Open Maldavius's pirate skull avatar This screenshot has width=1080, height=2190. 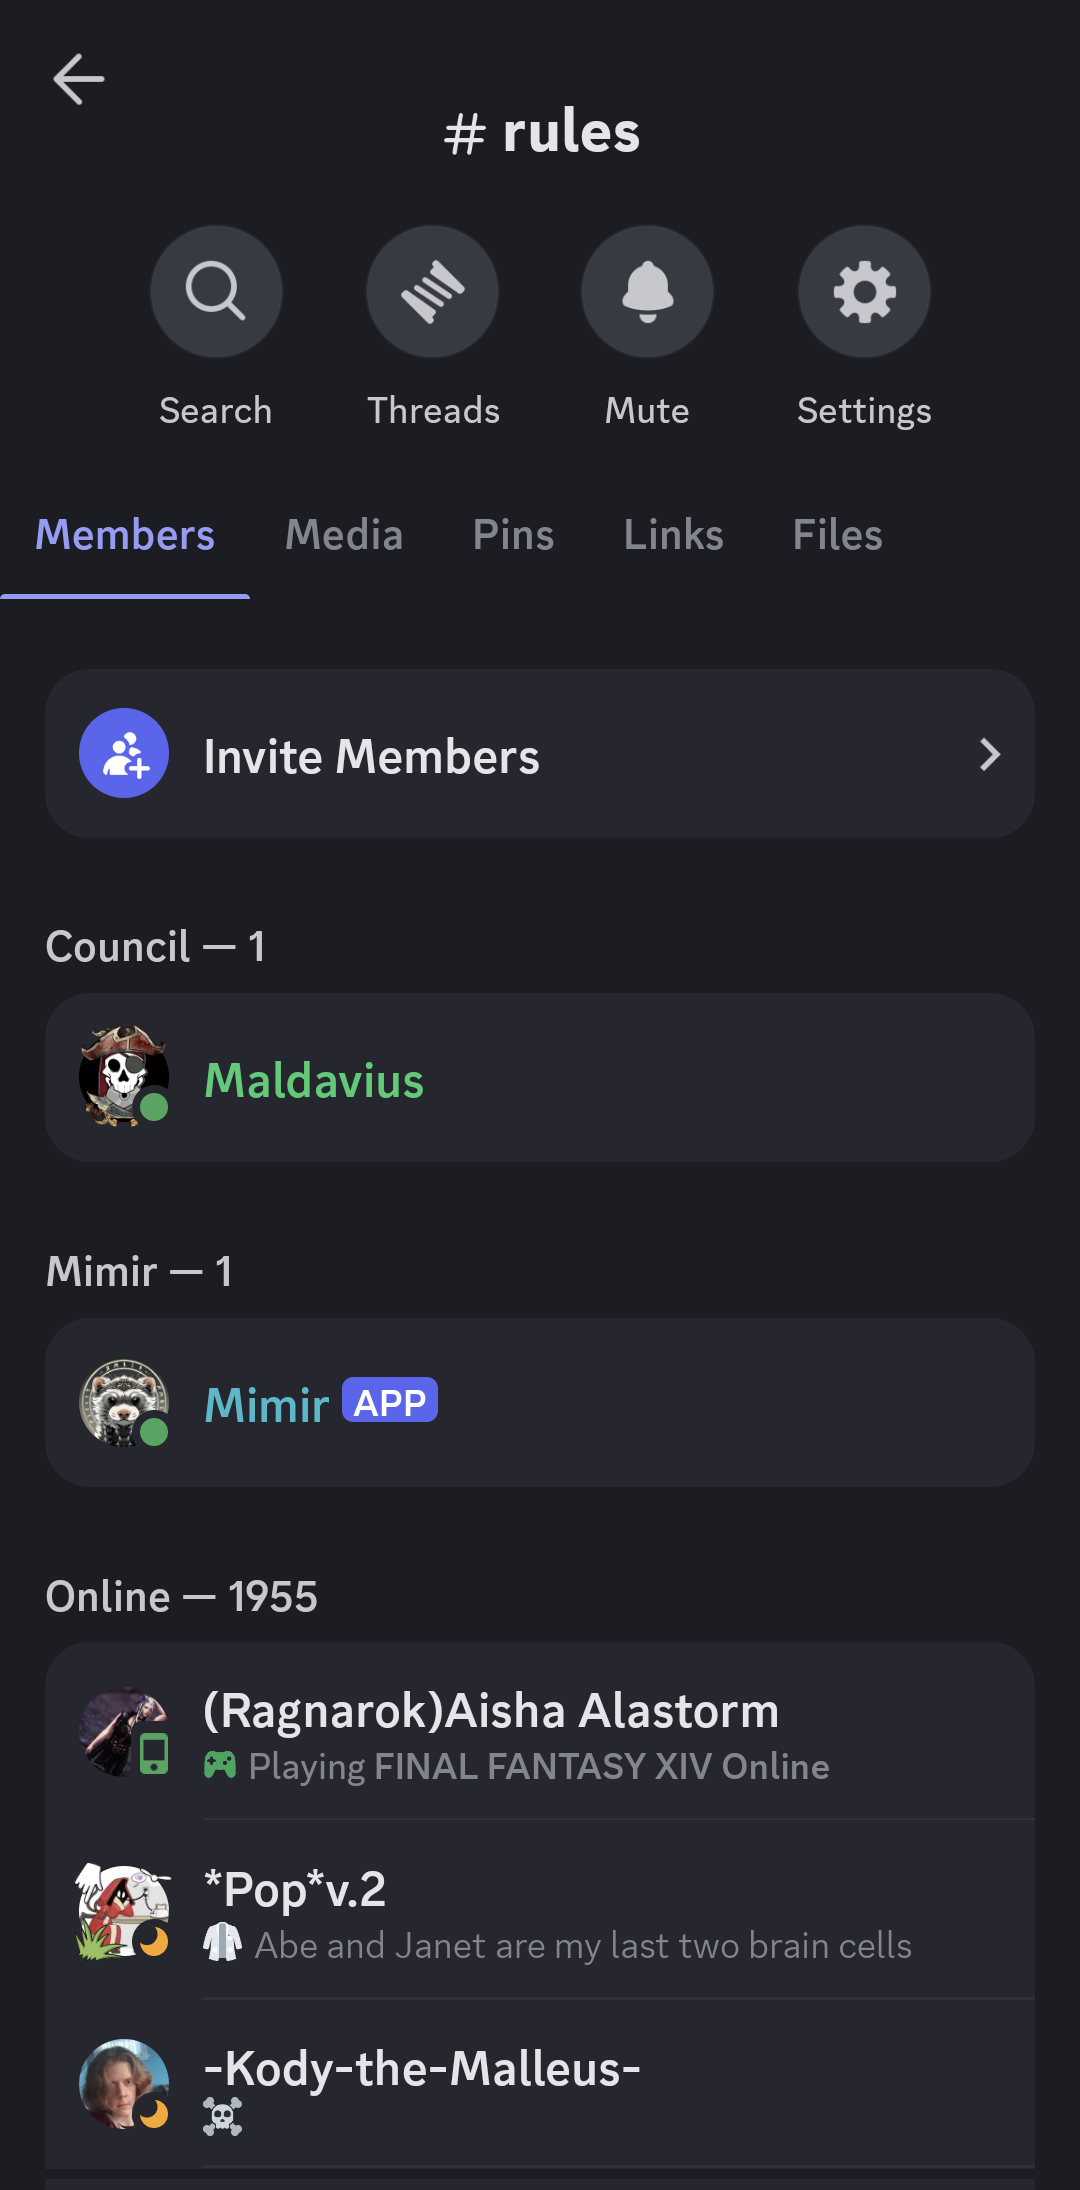[124, 1077]
